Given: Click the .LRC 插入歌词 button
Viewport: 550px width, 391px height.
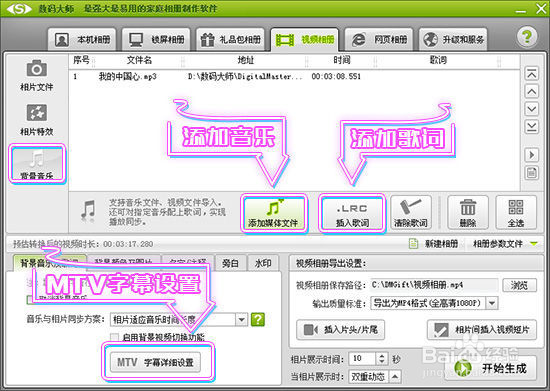Looking at the screenshot, I should pos(352,213).
